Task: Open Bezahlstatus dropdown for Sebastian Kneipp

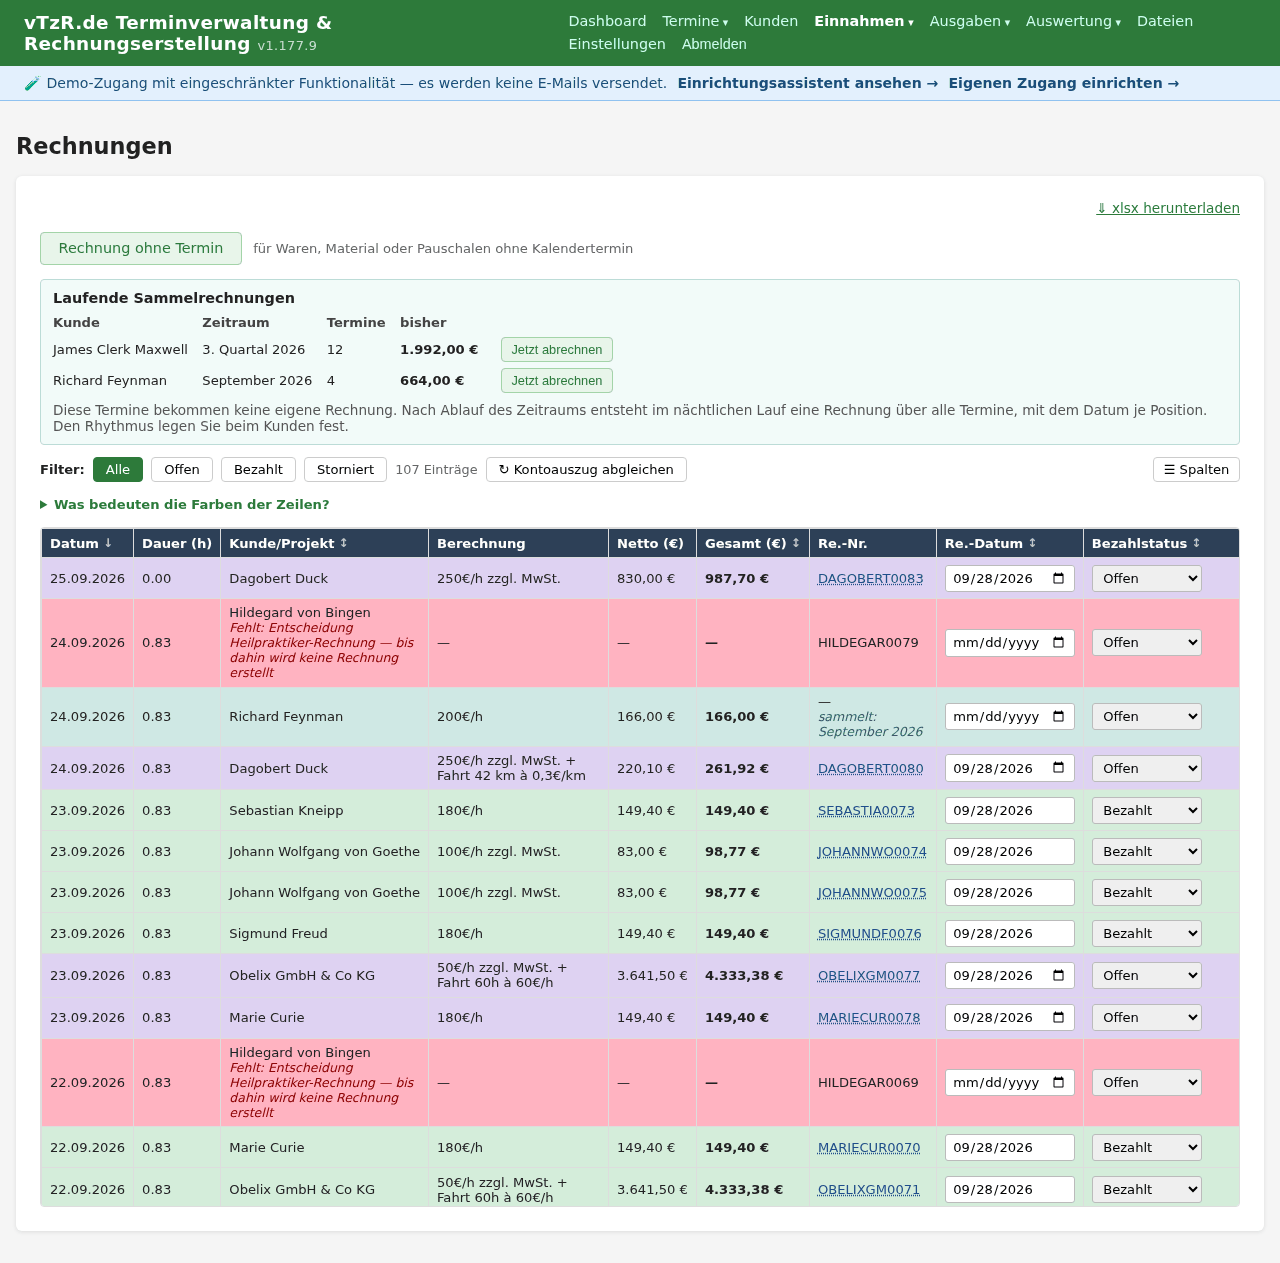Action: coord(1146,811)
